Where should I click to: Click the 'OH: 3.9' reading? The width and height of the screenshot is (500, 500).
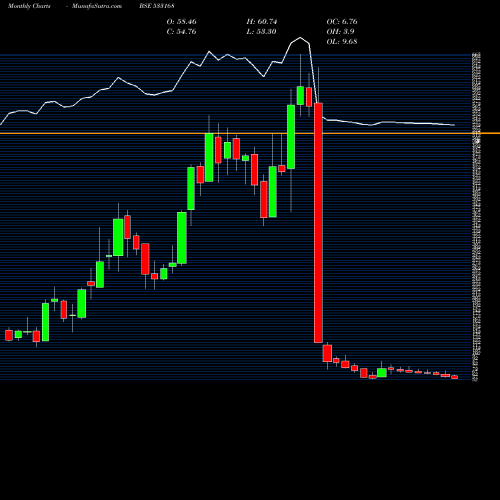point(340,32)
